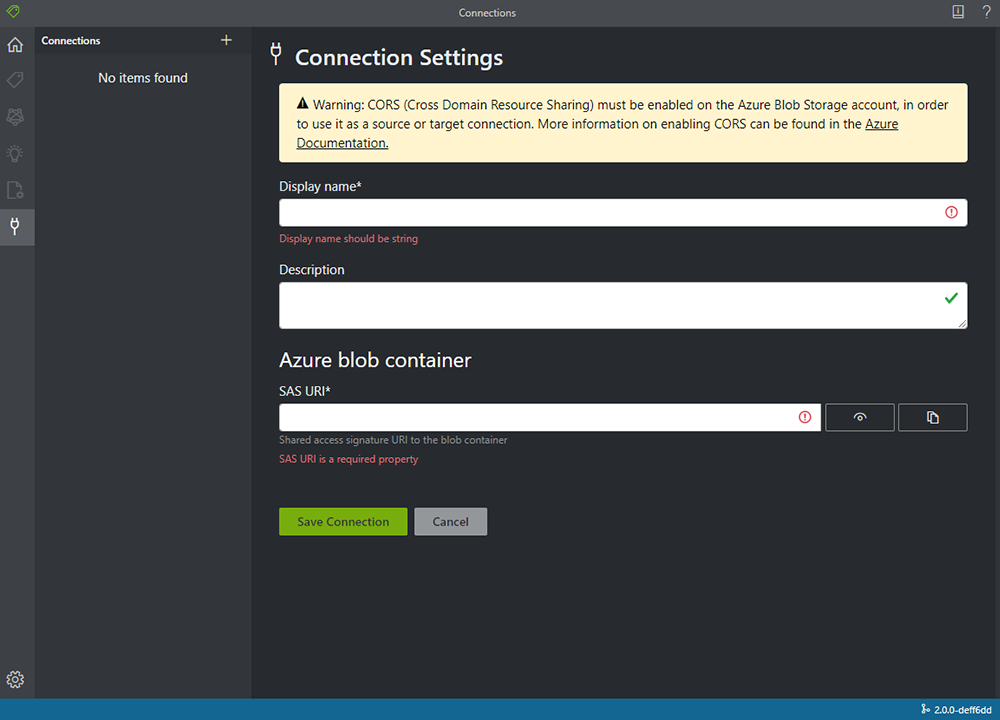Click the version 2.0.0-deff6dd status text
Screen dimensions: 1000x720
962,710
